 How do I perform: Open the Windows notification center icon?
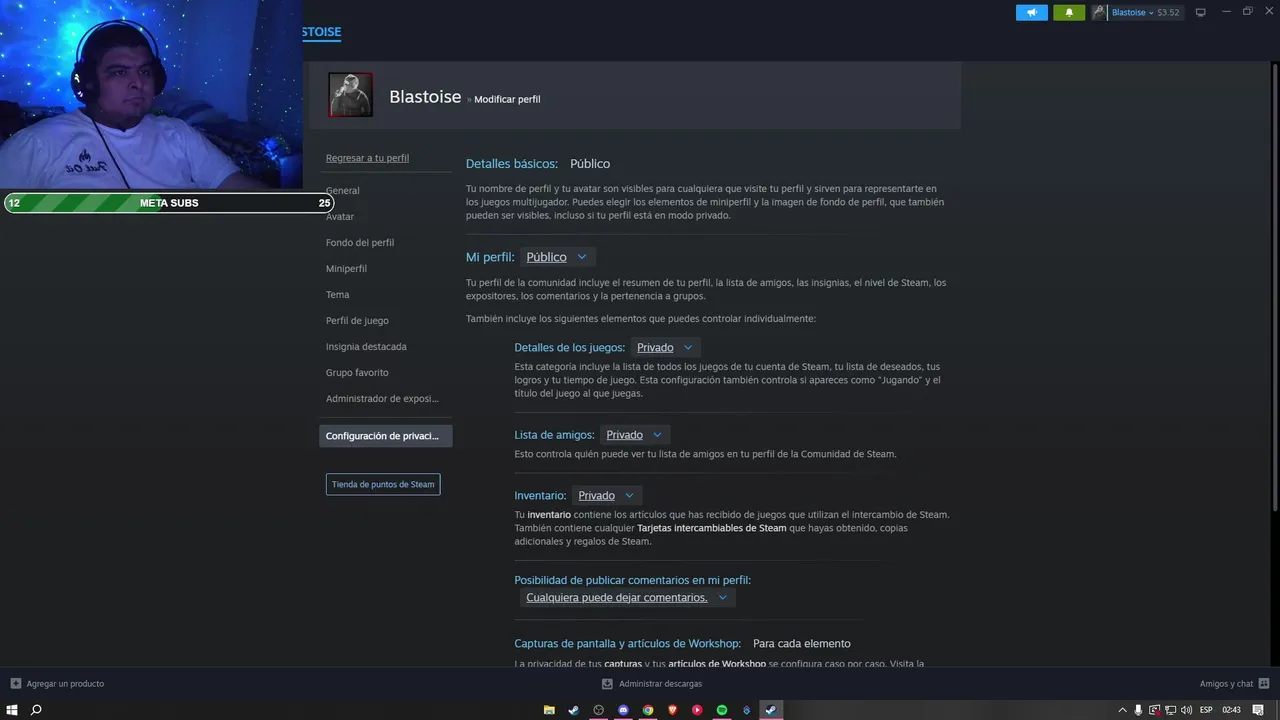tap(1258, 710)
